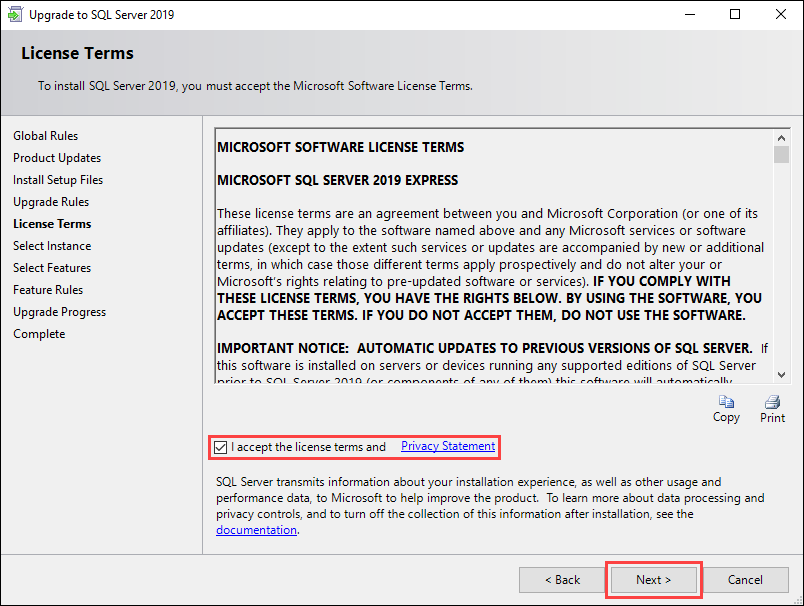Go to Select Features step
This screenshot has width=804, height=606.
[x=52, y=268]
